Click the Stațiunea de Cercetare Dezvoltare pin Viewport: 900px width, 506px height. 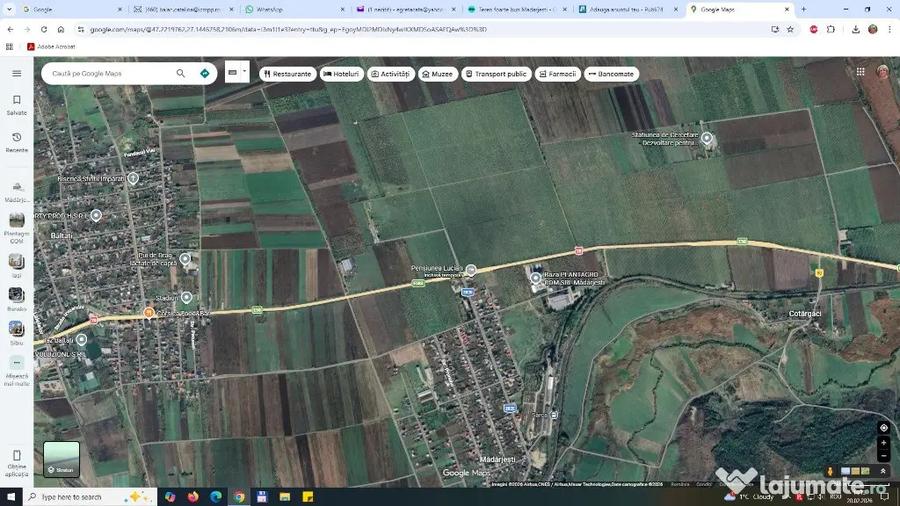[x=707, y=138]
